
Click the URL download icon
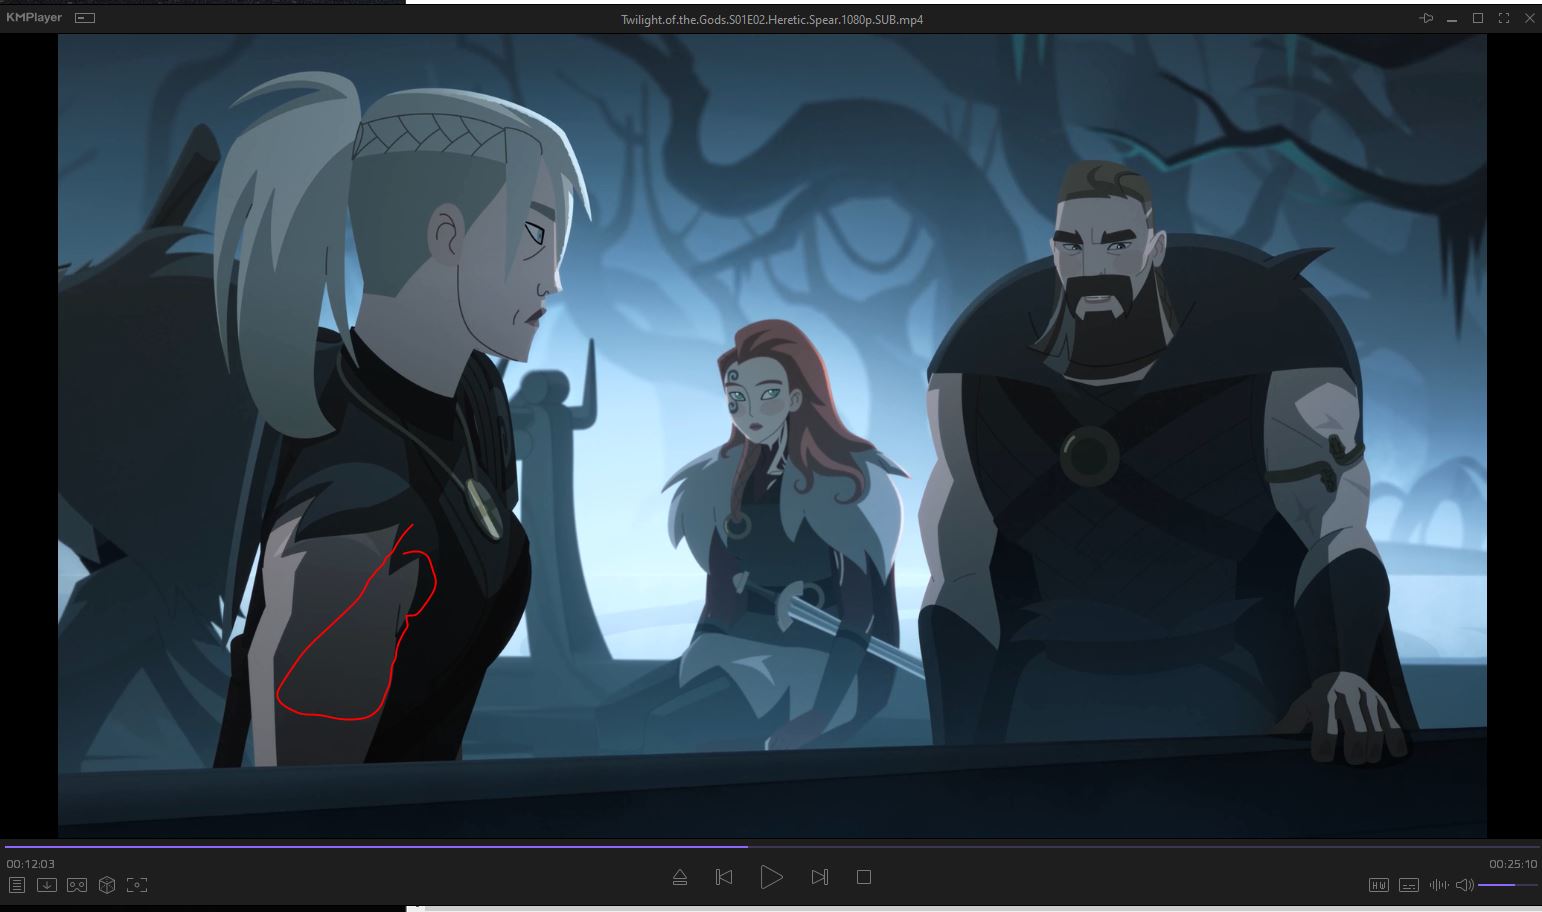click(x=47, y=885)
